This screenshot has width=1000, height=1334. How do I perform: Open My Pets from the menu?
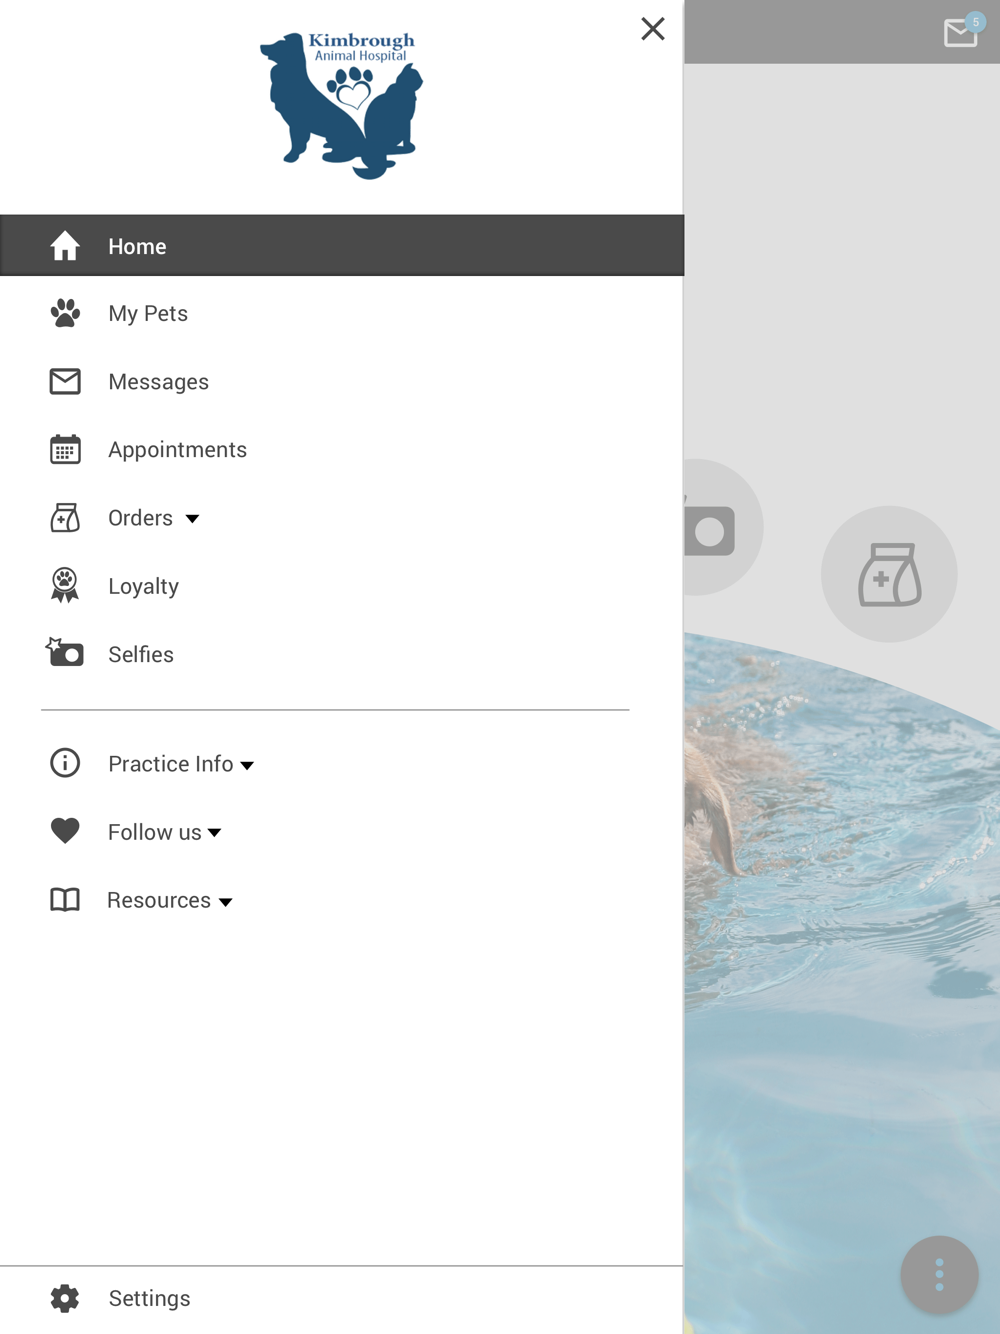point(148,313)
